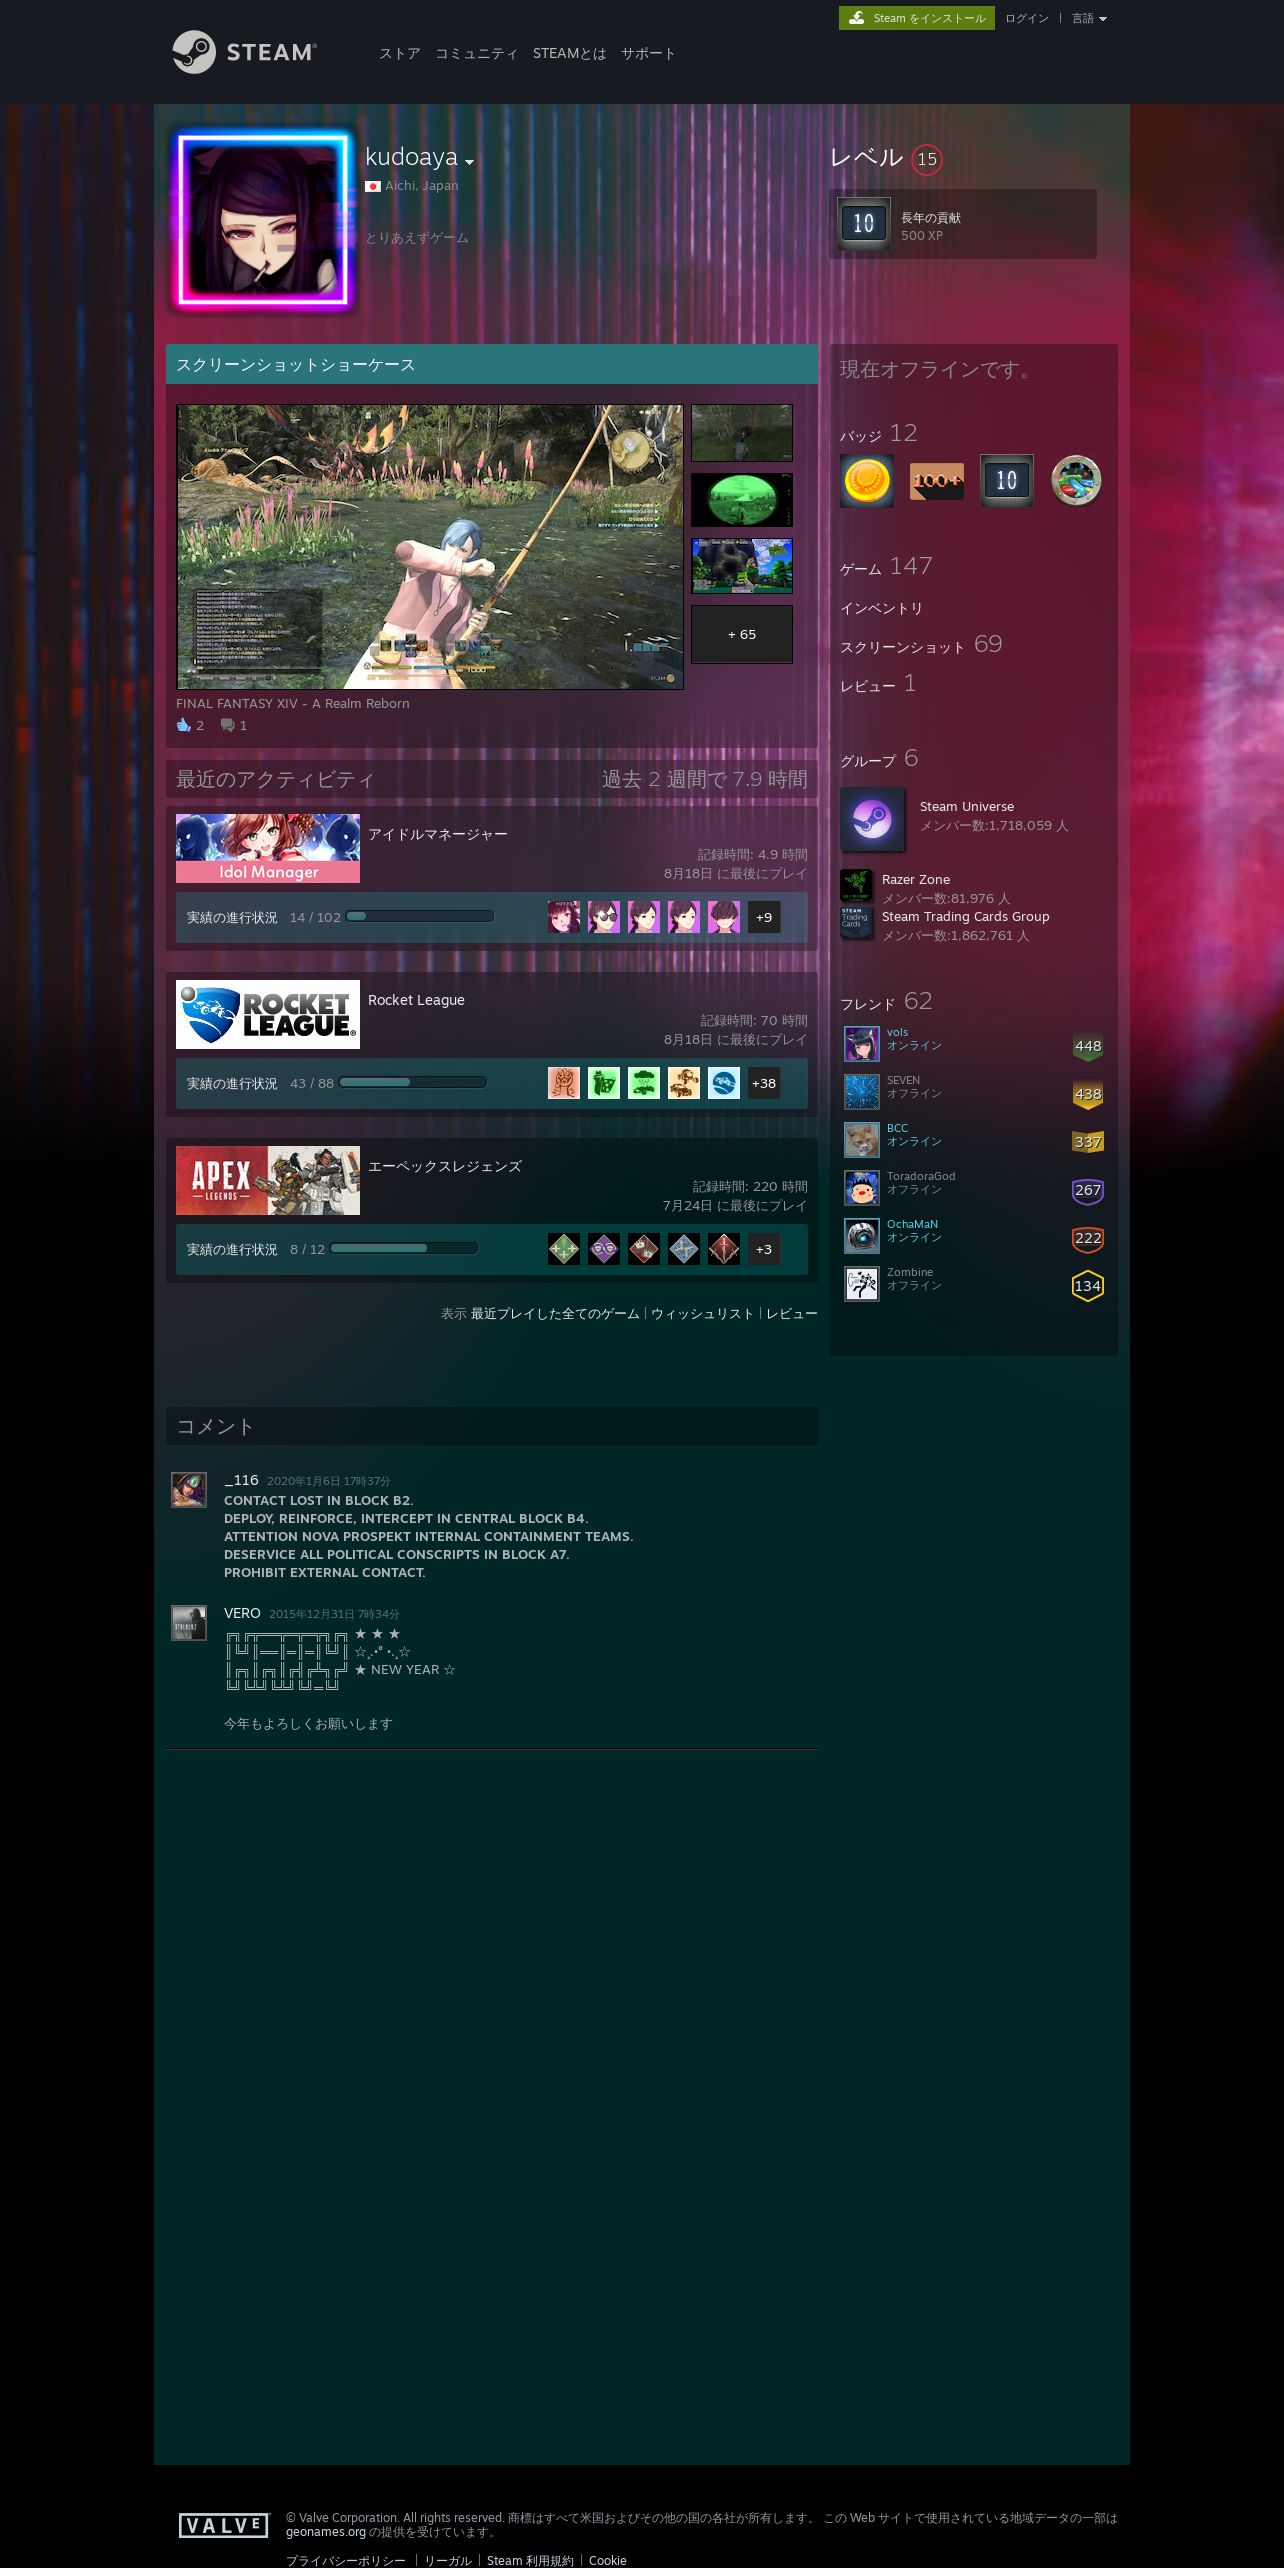This screenshot has width=1284, height=2568.
Task: Click the Steam Universe group icon
Action: [x=872, y=819]
